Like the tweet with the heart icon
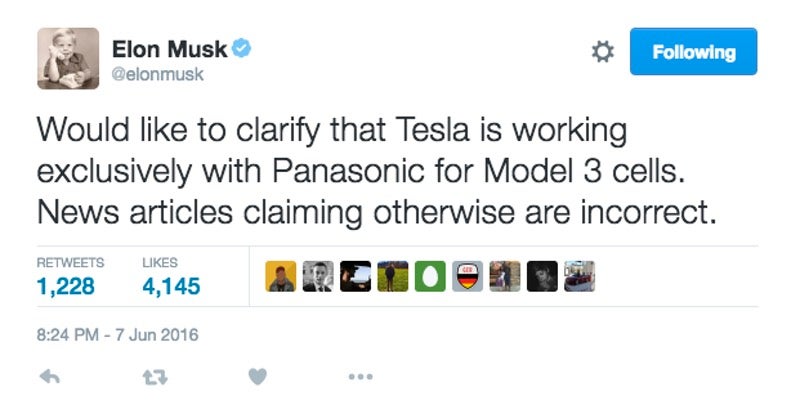The height and width of the screenshot is (418, 800). pyautogui.click(x=258, y=377)
